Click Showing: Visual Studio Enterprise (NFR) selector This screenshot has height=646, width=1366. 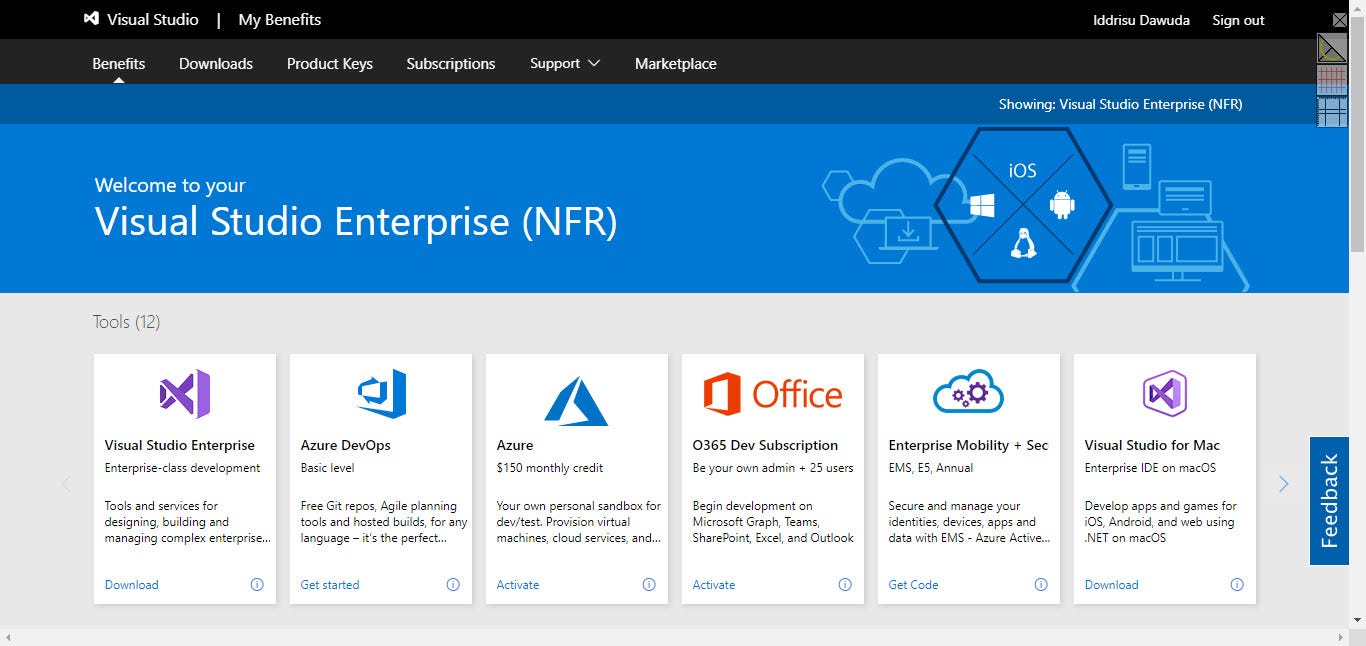tap(1120, 104)
